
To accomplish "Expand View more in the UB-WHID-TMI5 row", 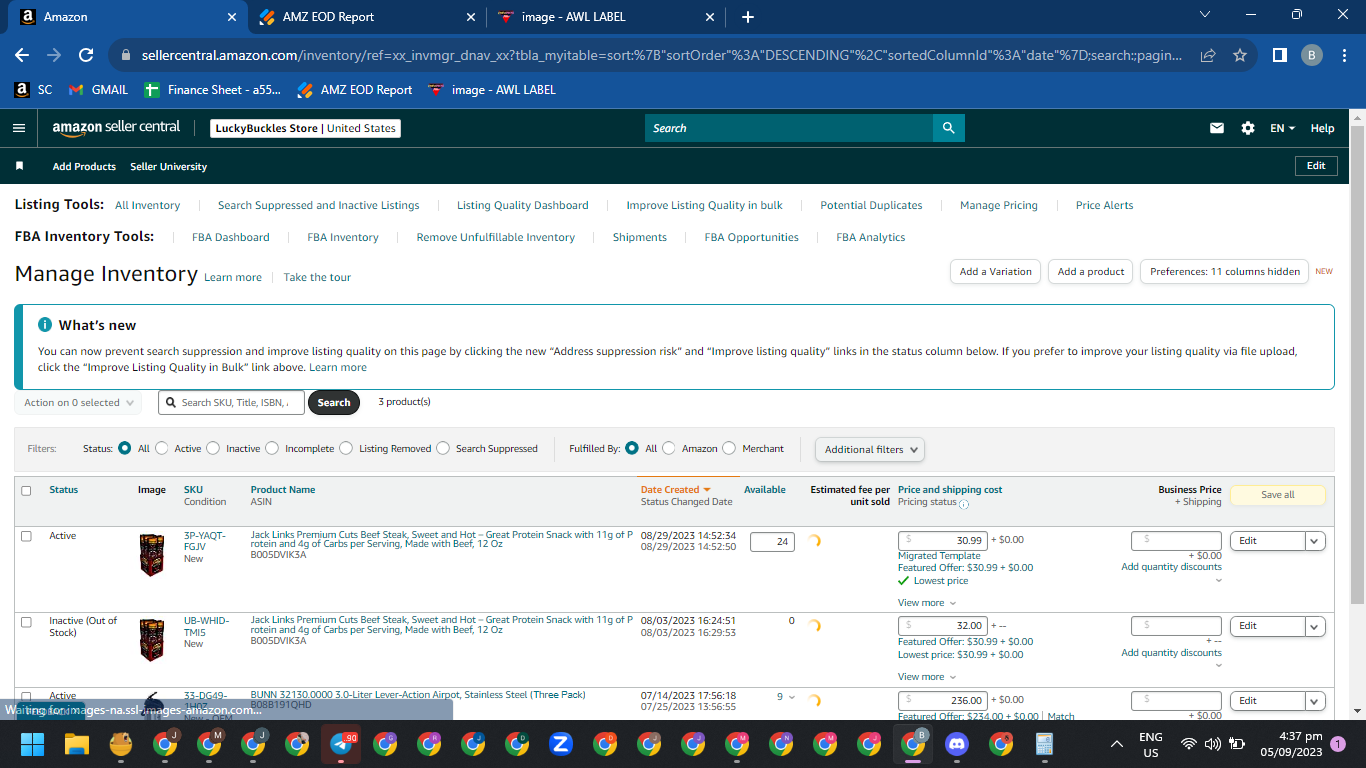I will 926,677.
